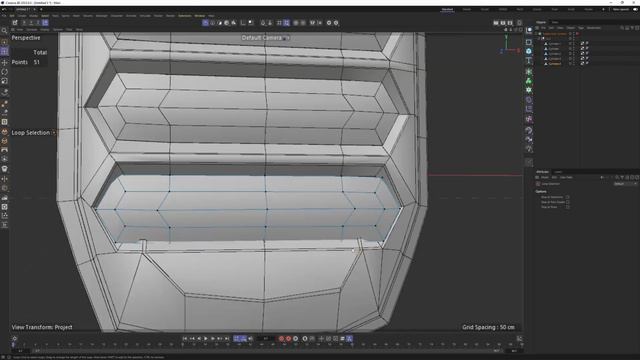The image size is (640, 360).
Task: Click the blue Subdivision Surface generator icon
Action: (529, 51)
